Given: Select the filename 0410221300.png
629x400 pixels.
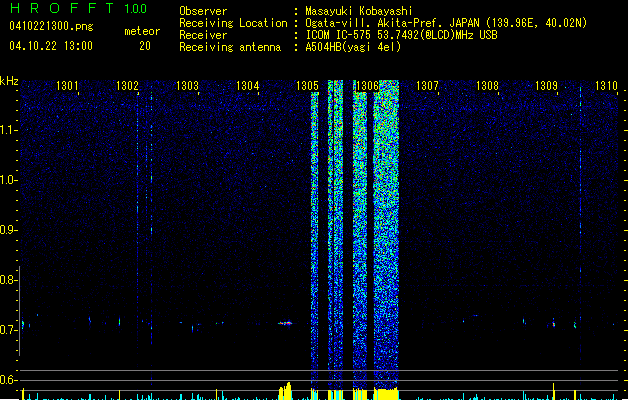Looking at the screenshot, I should tap(51, 26).
